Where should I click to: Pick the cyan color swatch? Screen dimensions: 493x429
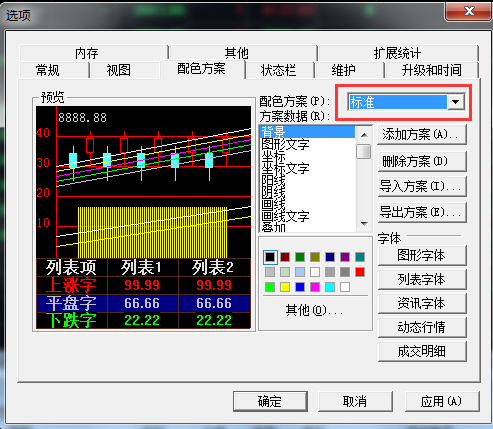(x=330, y=287)
